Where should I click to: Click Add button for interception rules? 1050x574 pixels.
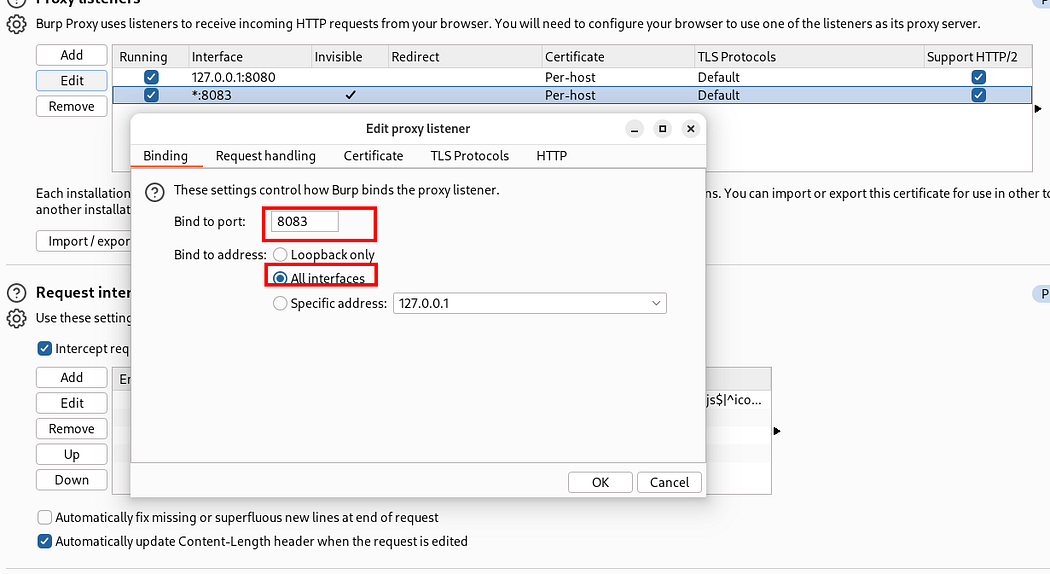coord(72,377)
